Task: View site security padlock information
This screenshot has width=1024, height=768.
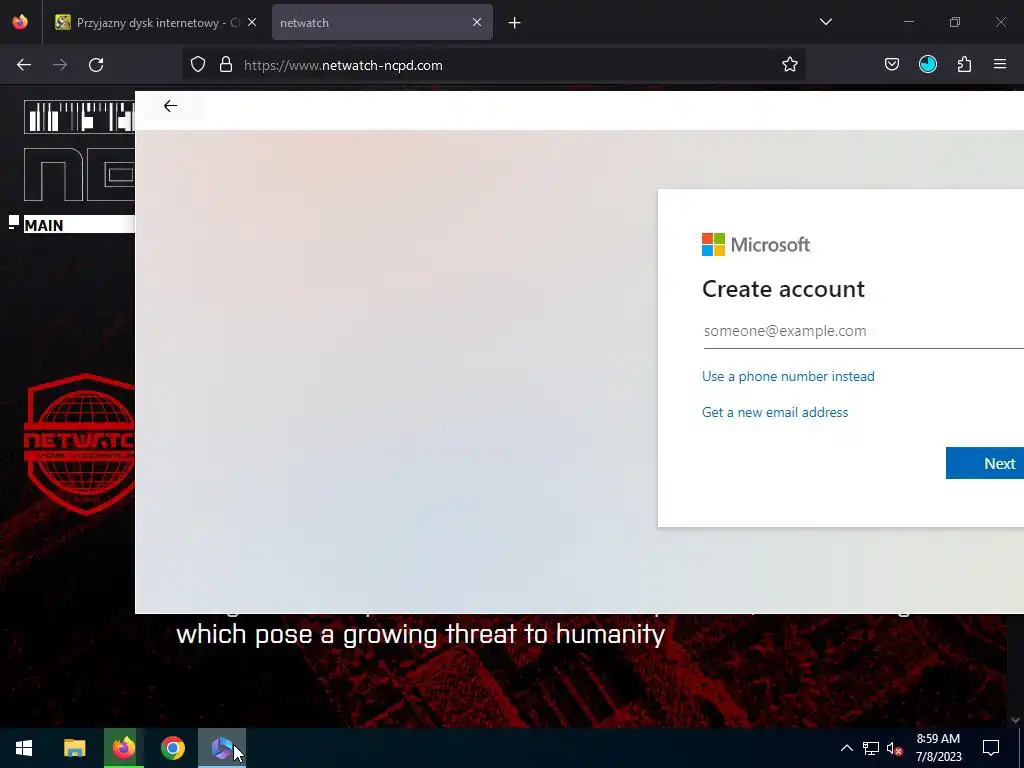Action: pos(226,65)
